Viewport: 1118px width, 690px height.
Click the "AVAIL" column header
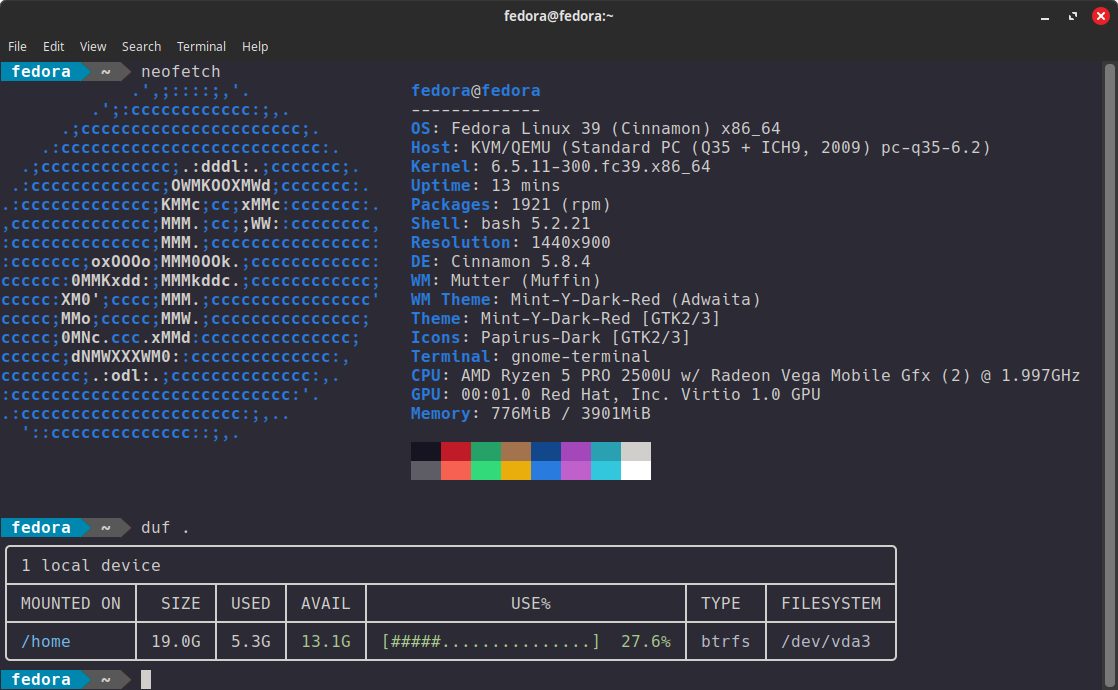pos(325,604)
